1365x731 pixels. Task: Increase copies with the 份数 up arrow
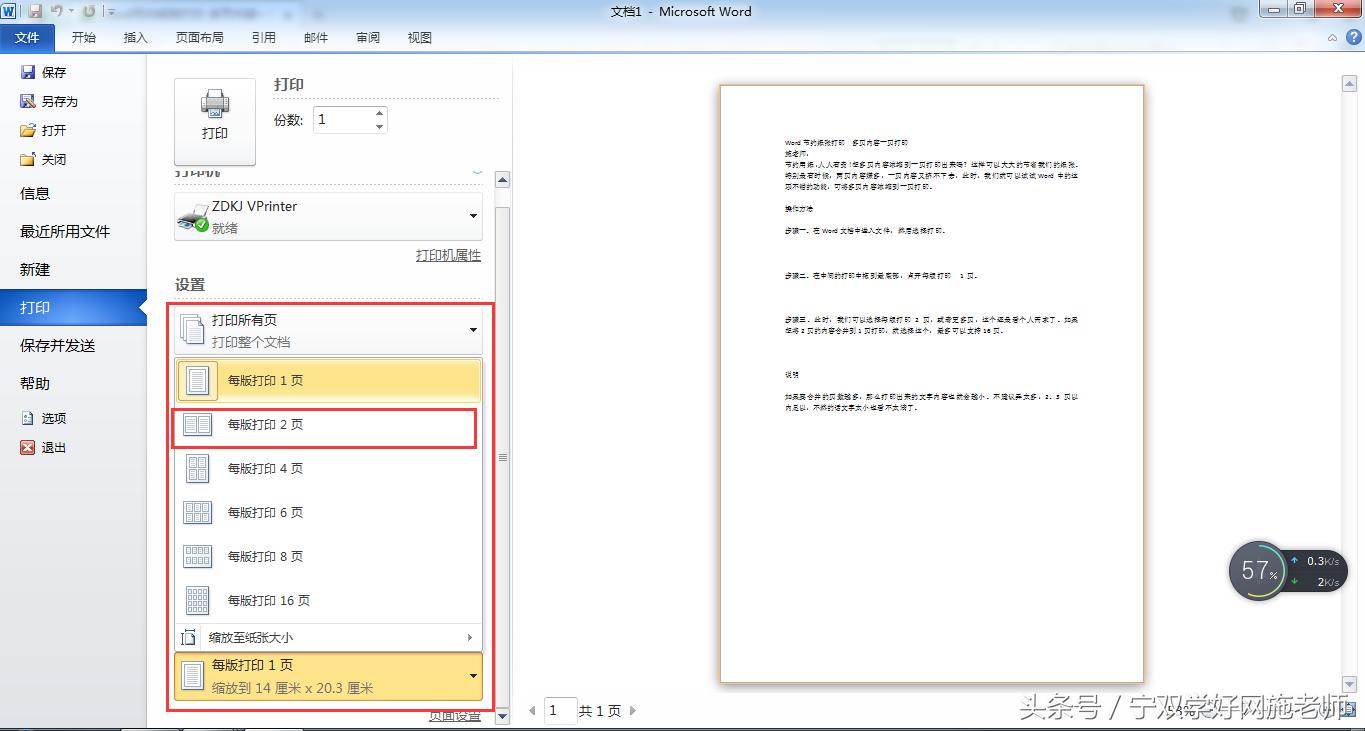[x=379, y=113]
